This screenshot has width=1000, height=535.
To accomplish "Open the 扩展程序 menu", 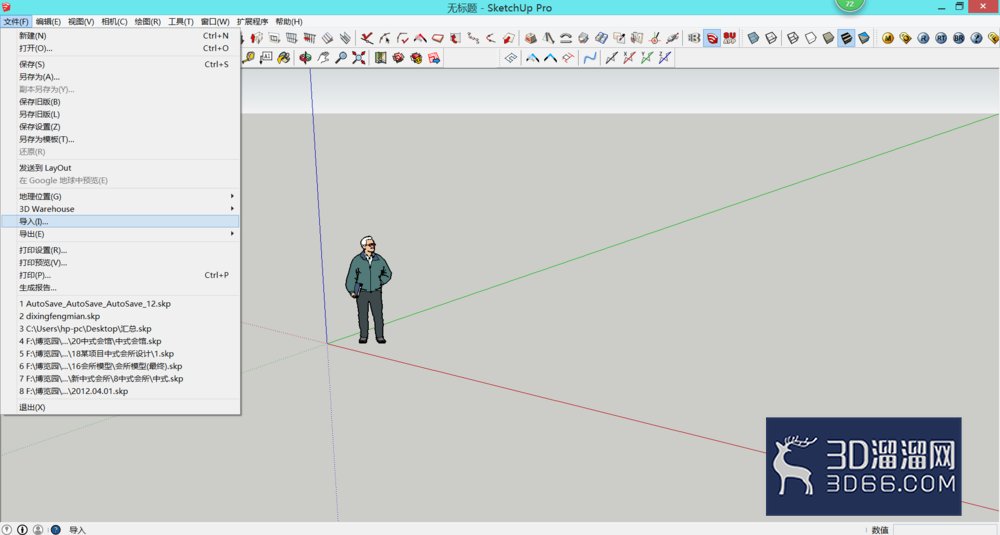I will [253, 22].
